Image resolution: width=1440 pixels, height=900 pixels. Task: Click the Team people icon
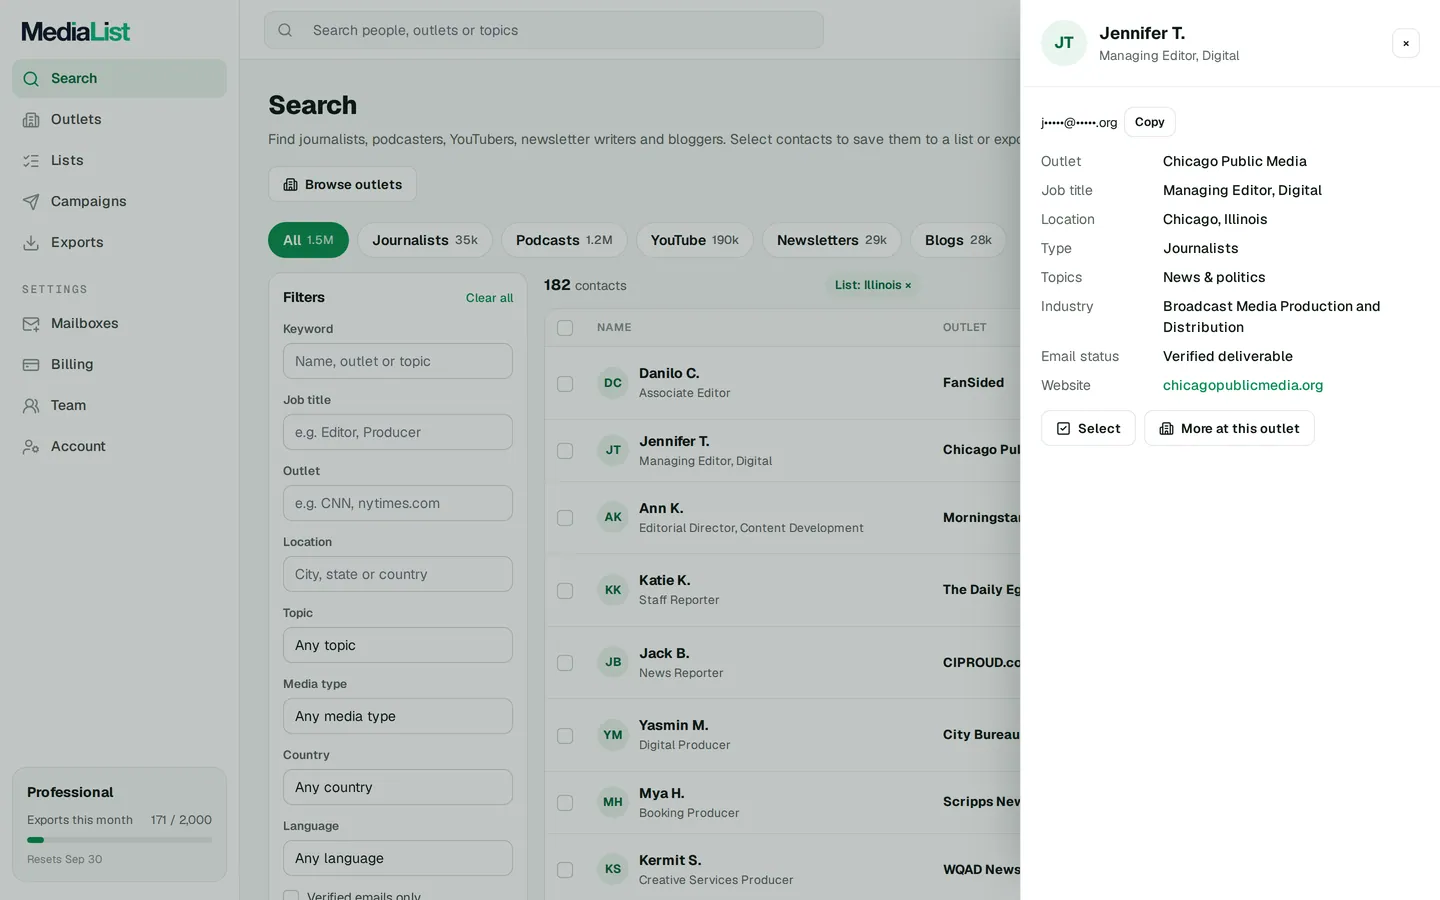[x=31, y=406]
